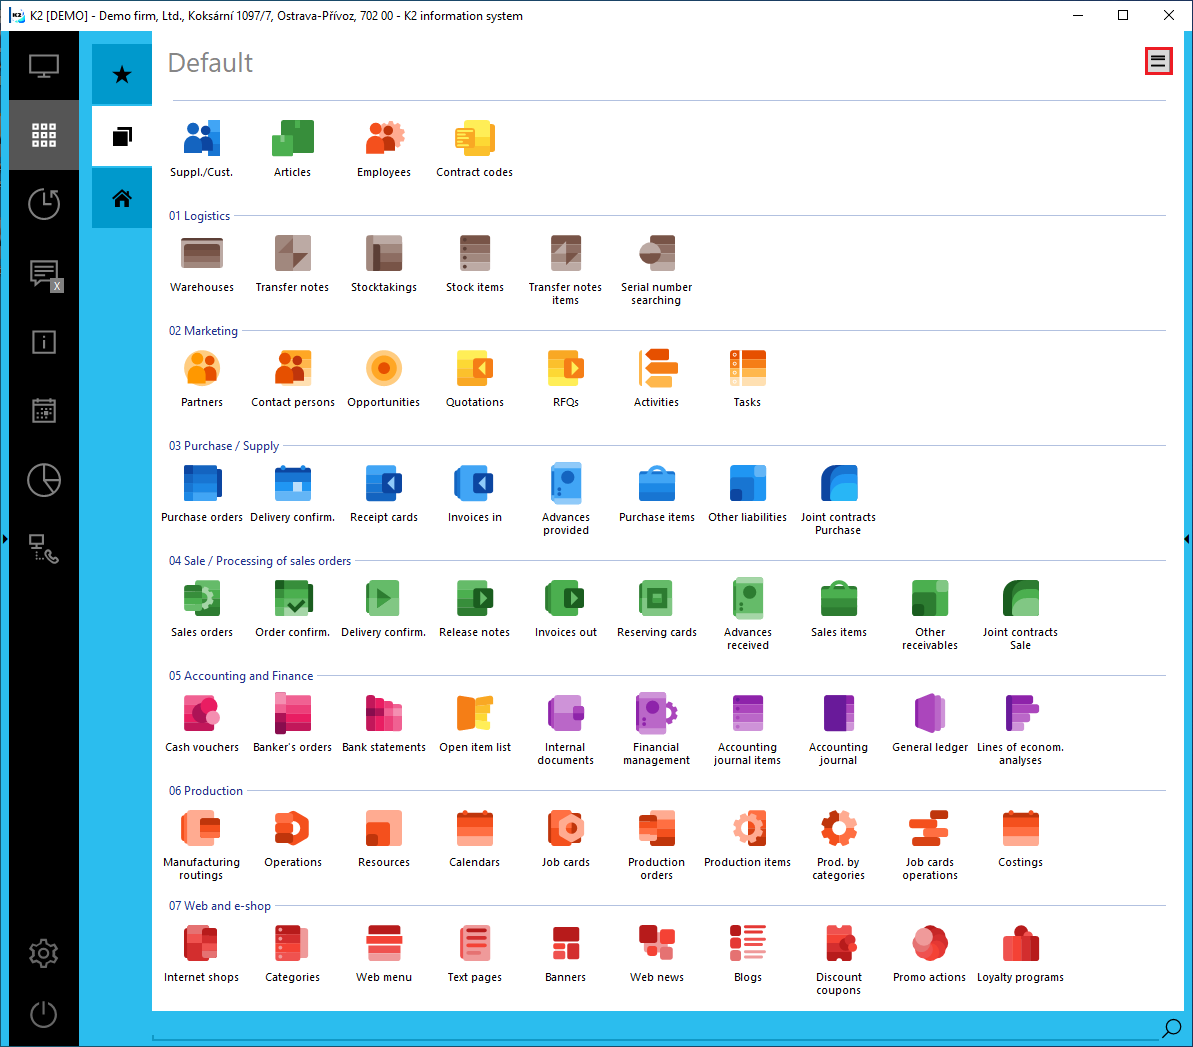Switch to the Favorites star tab
1193x1047 pixels.
122,74
